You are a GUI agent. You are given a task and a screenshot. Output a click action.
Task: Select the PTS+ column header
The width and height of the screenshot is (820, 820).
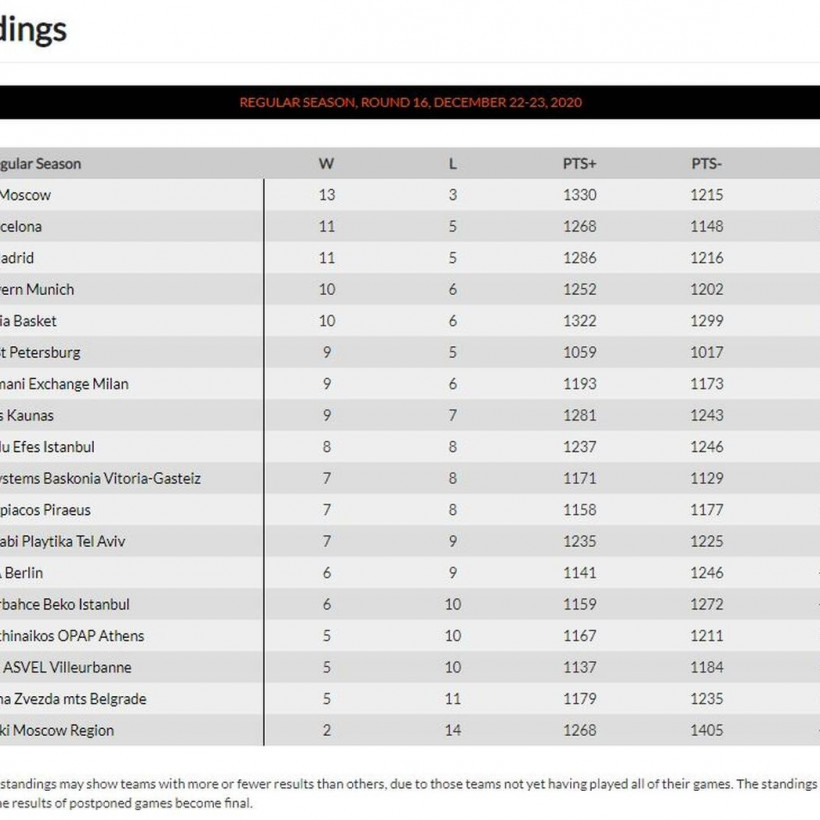coord(579,163)
